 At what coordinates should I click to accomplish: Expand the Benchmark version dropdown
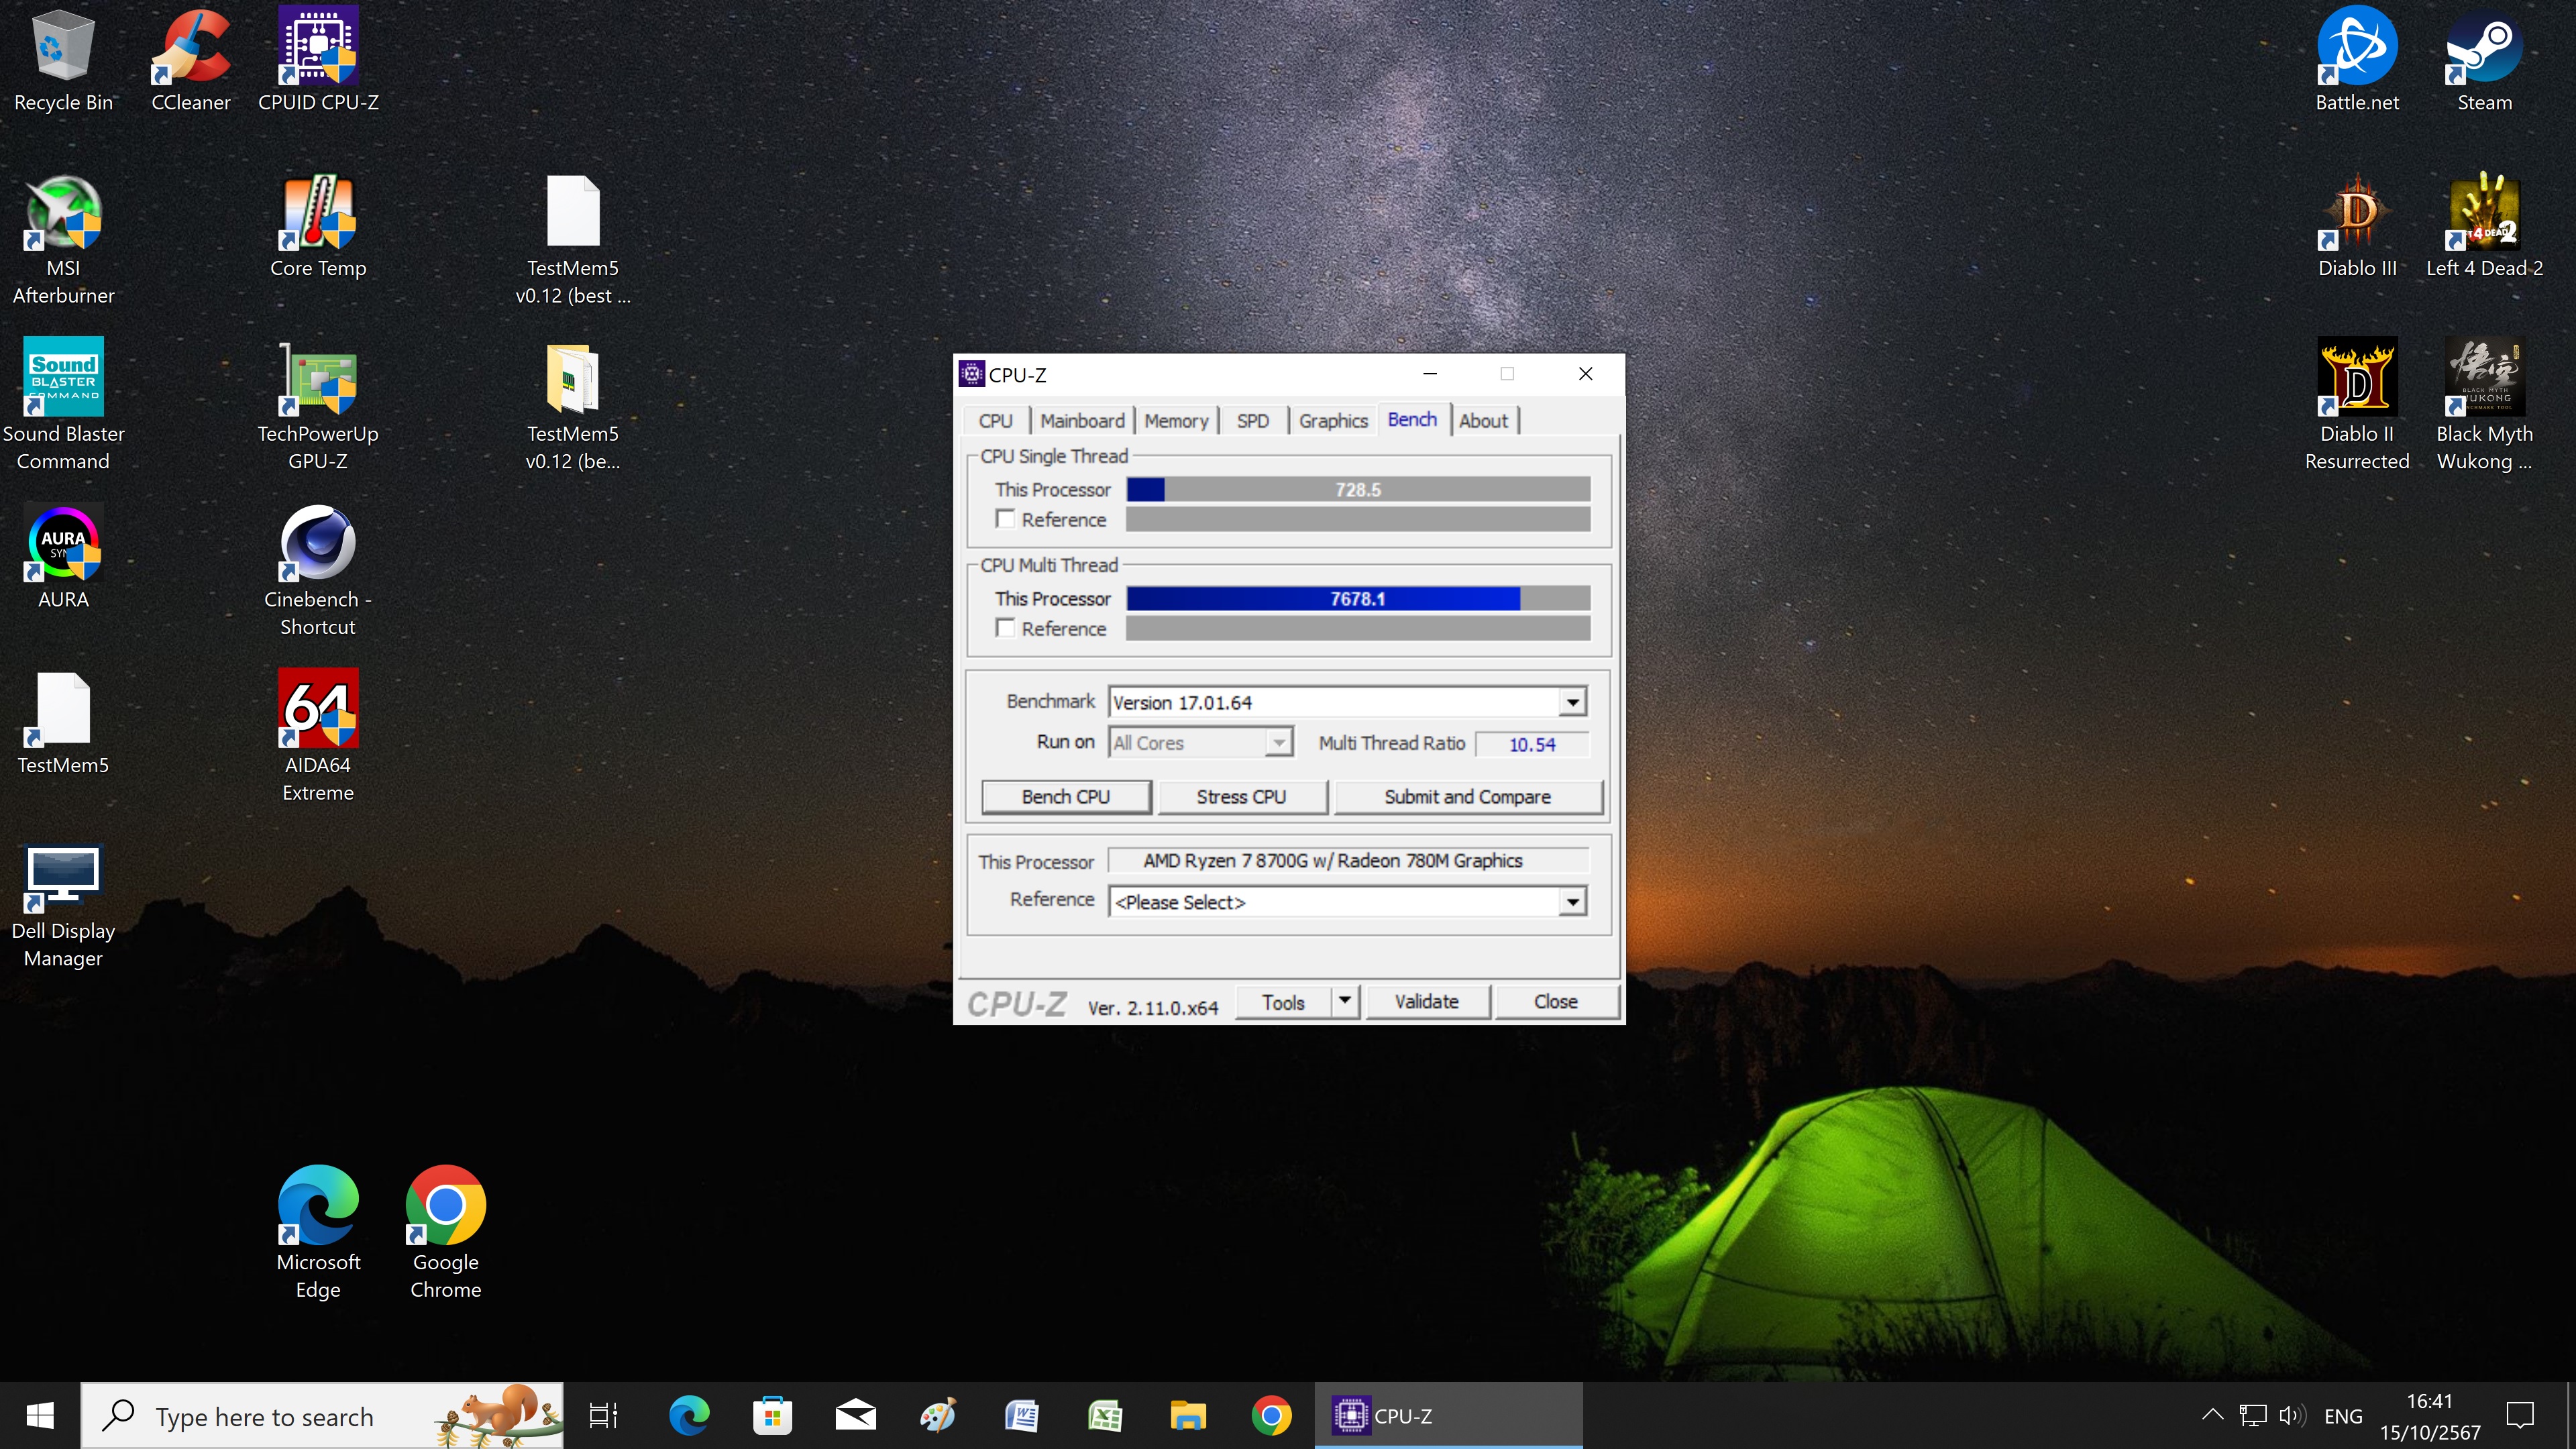coord(1572,702)
